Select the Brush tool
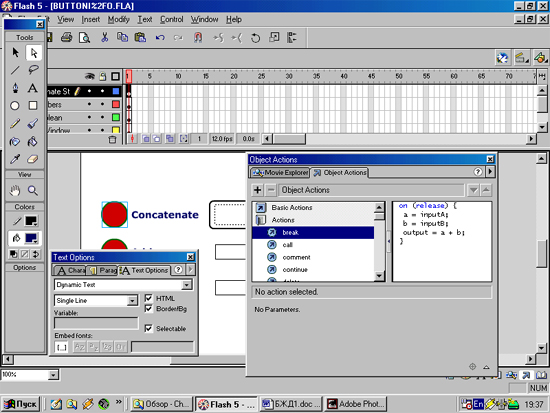Screen dimensions: 550x413 click(x=33, y=124)
